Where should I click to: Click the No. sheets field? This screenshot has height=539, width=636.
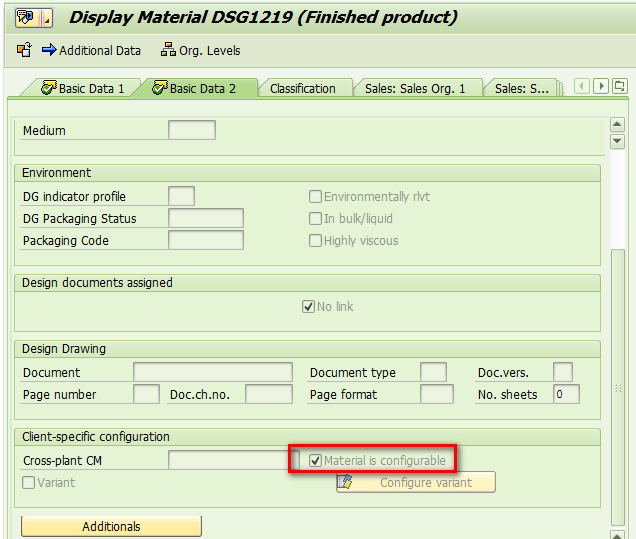coord(566,394)
